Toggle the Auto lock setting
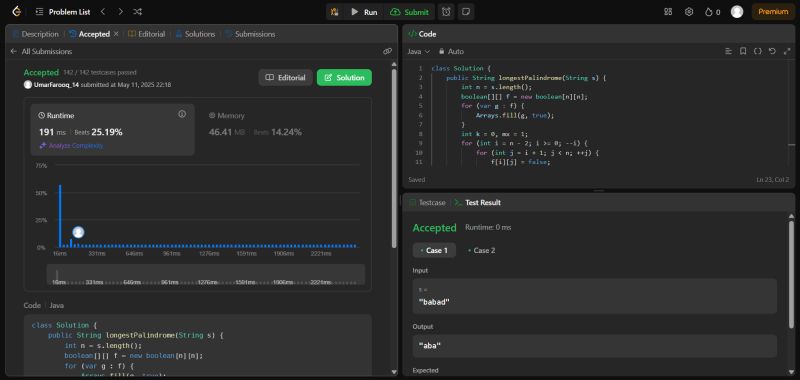 coord(452,52)
